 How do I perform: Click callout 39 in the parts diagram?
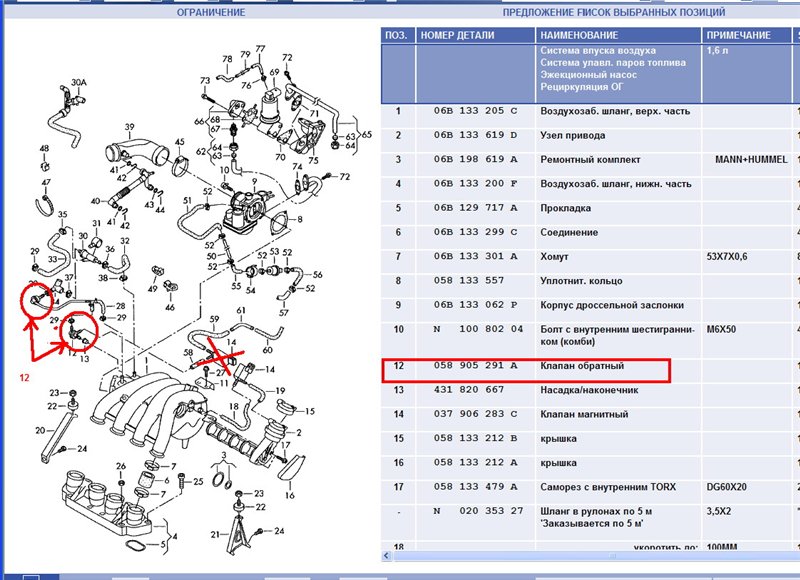(130, 127)
